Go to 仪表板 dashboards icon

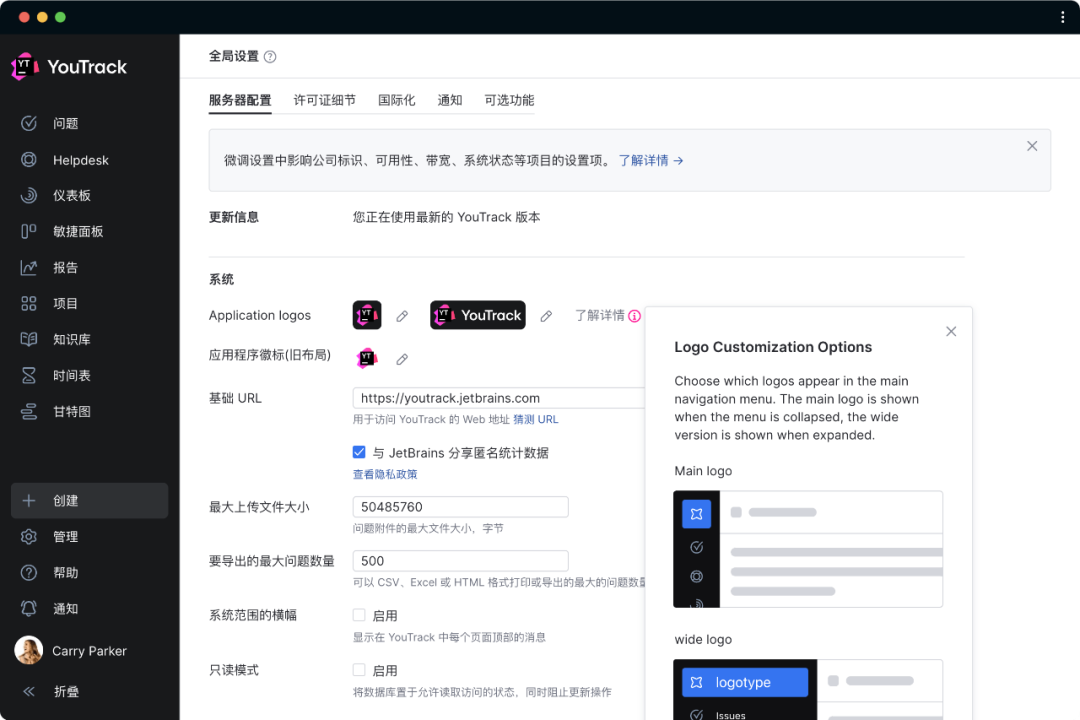(29, 196)
